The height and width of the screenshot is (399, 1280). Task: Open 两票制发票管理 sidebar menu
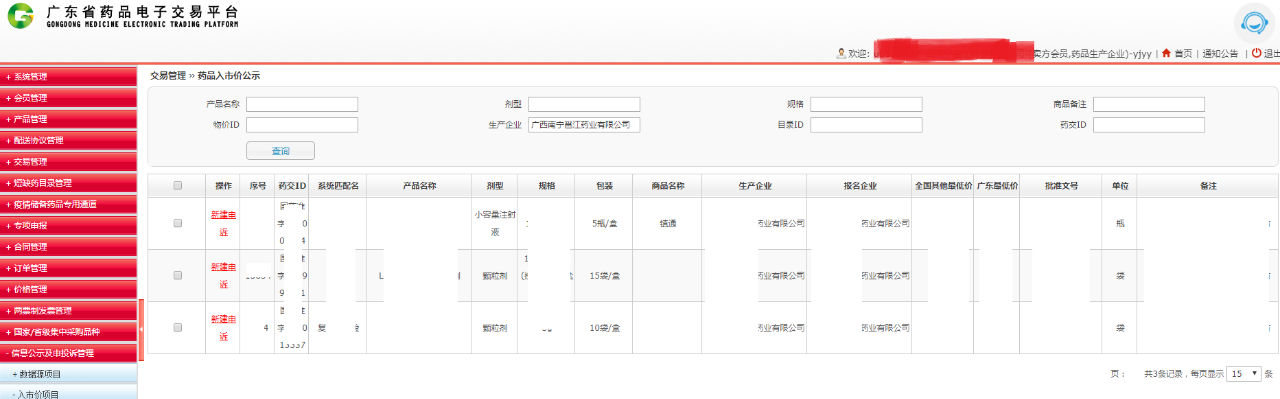coord(68,311)
